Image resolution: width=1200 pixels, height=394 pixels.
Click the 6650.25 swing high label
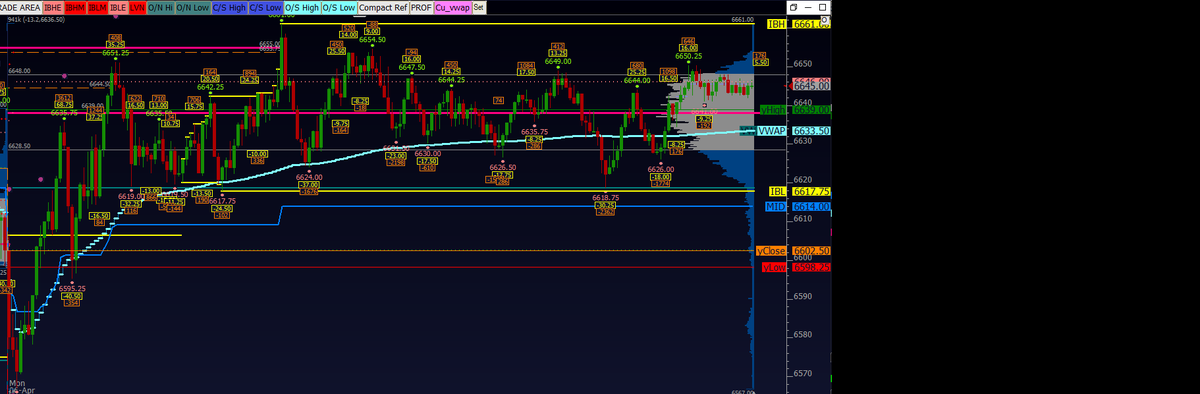(688, 56)
